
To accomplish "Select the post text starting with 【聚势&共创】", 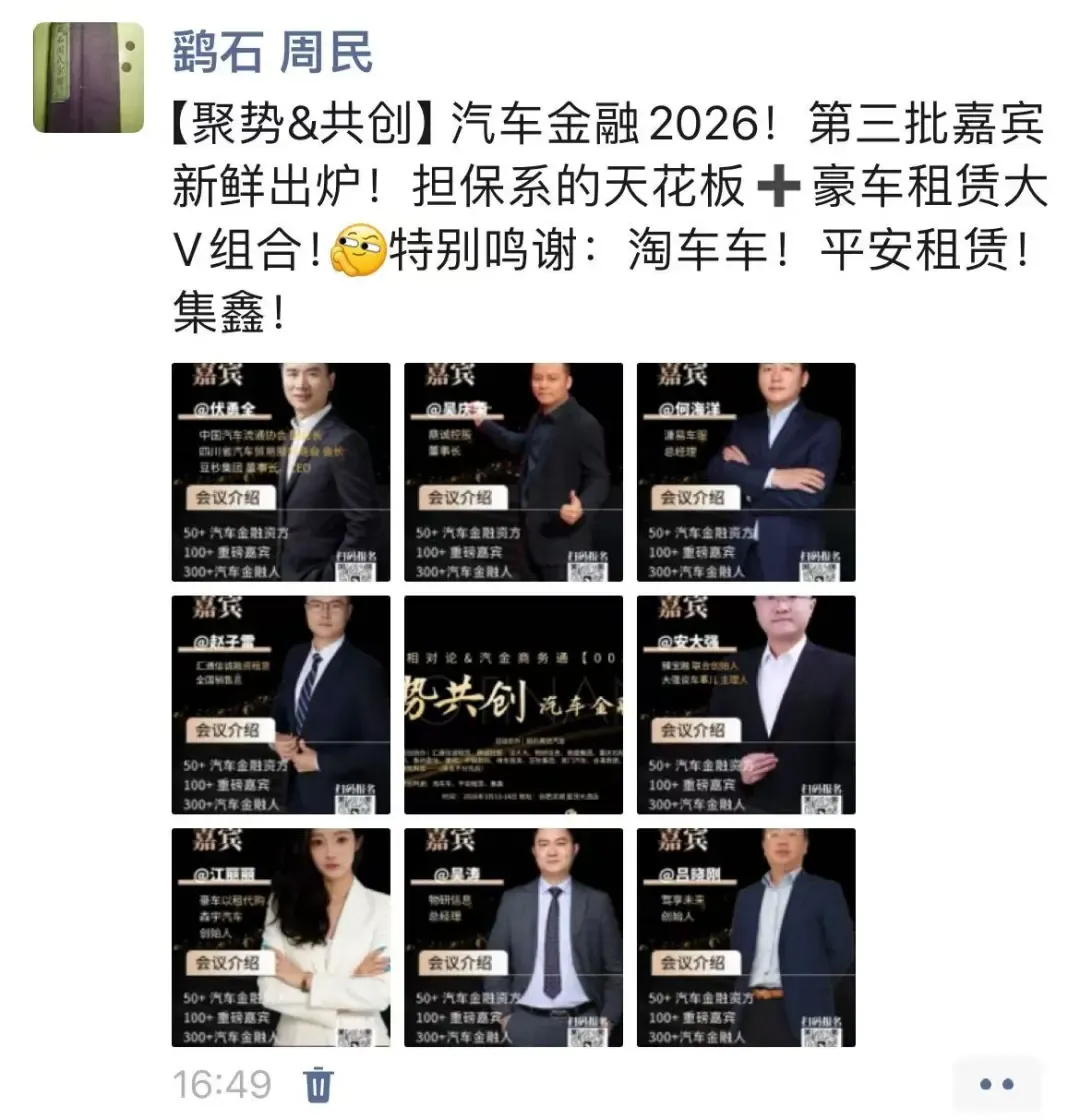I will point(610,217).
